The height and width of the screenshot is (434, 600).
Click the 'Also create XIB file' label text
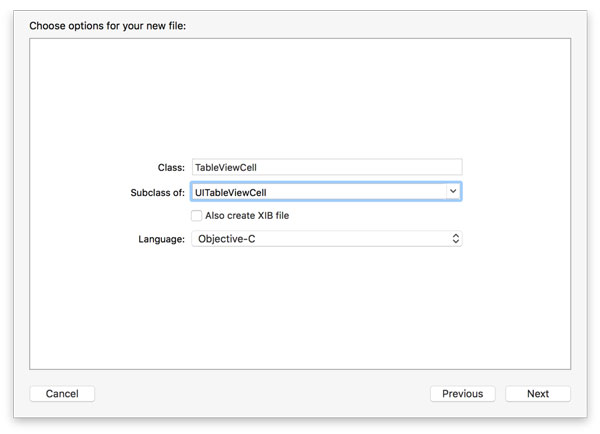click(x=246, y=215)
